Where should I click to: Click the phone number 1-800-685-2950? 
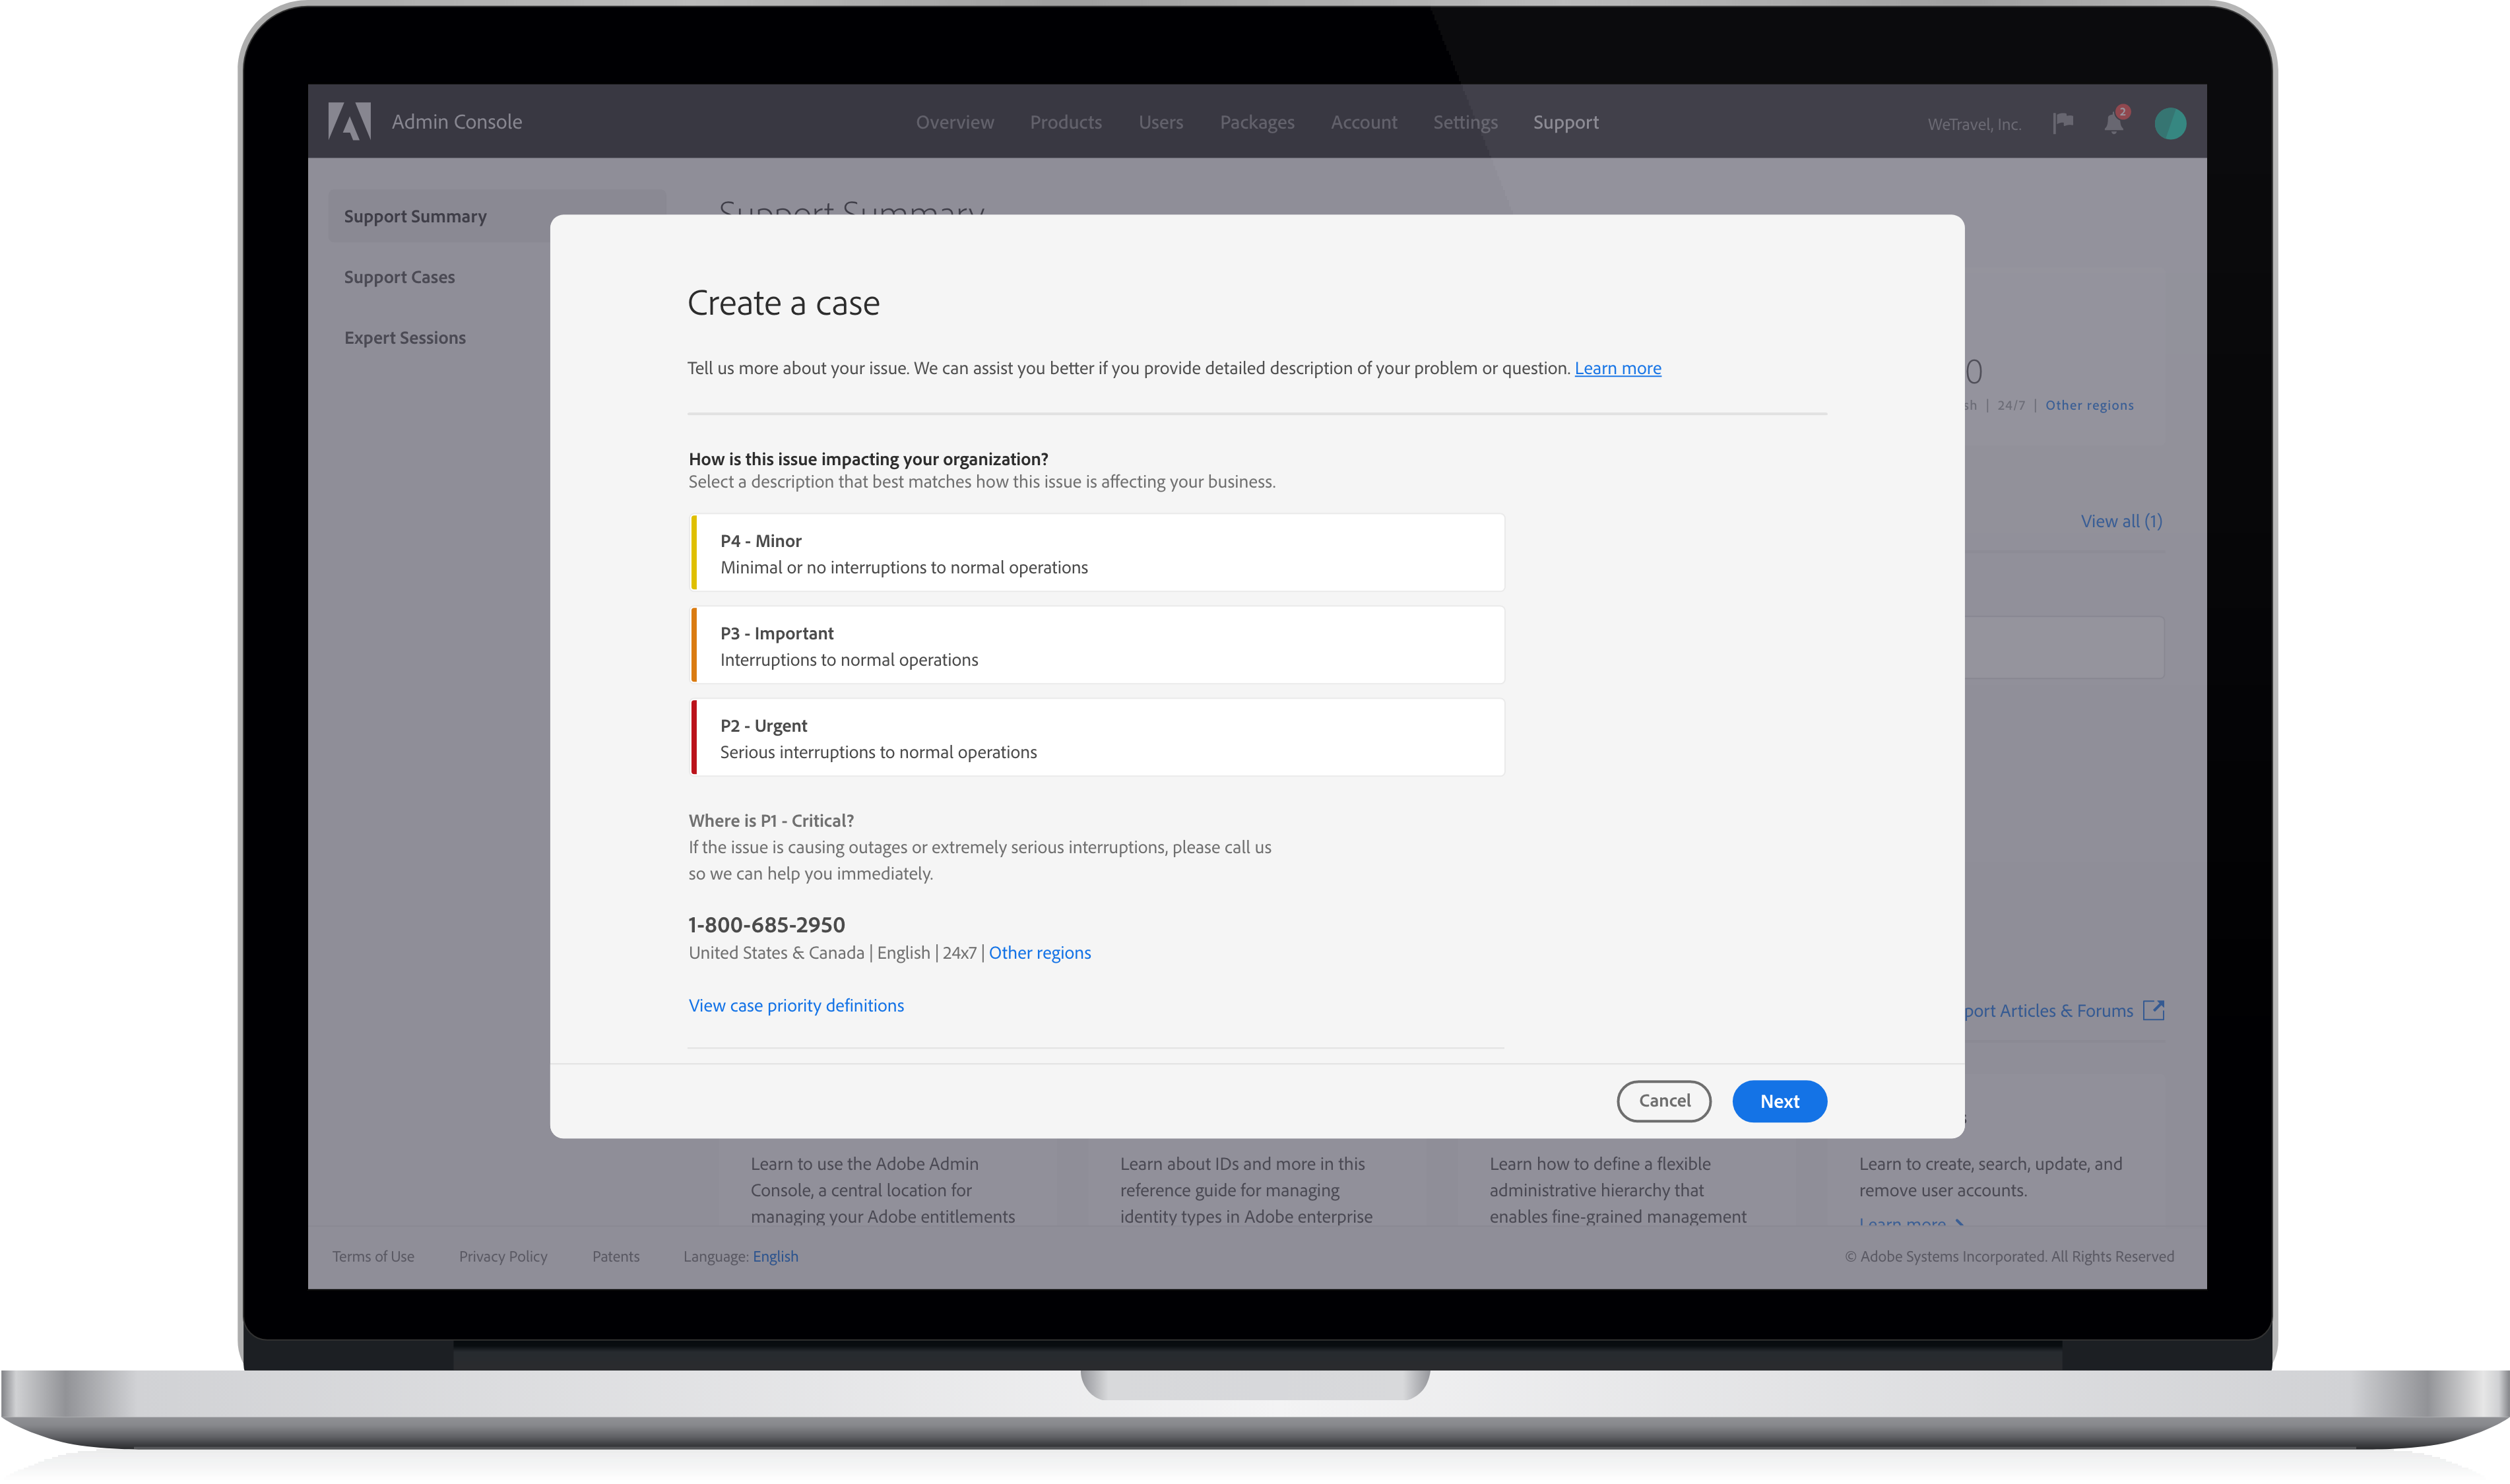click(x=767, y=925)
